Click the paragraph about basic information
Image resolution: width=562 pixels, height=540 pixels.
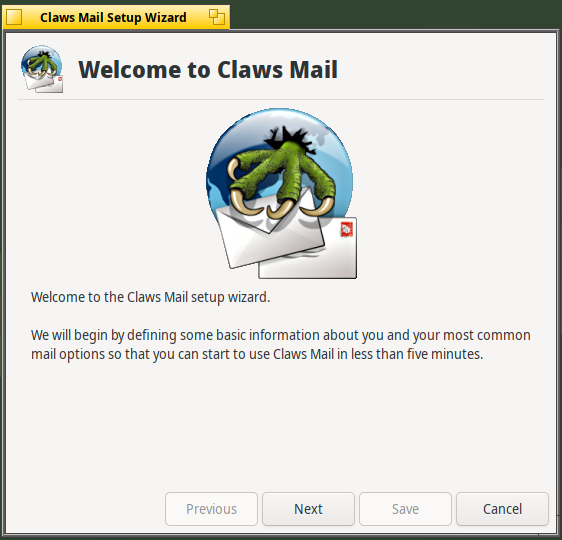[281, 345]
